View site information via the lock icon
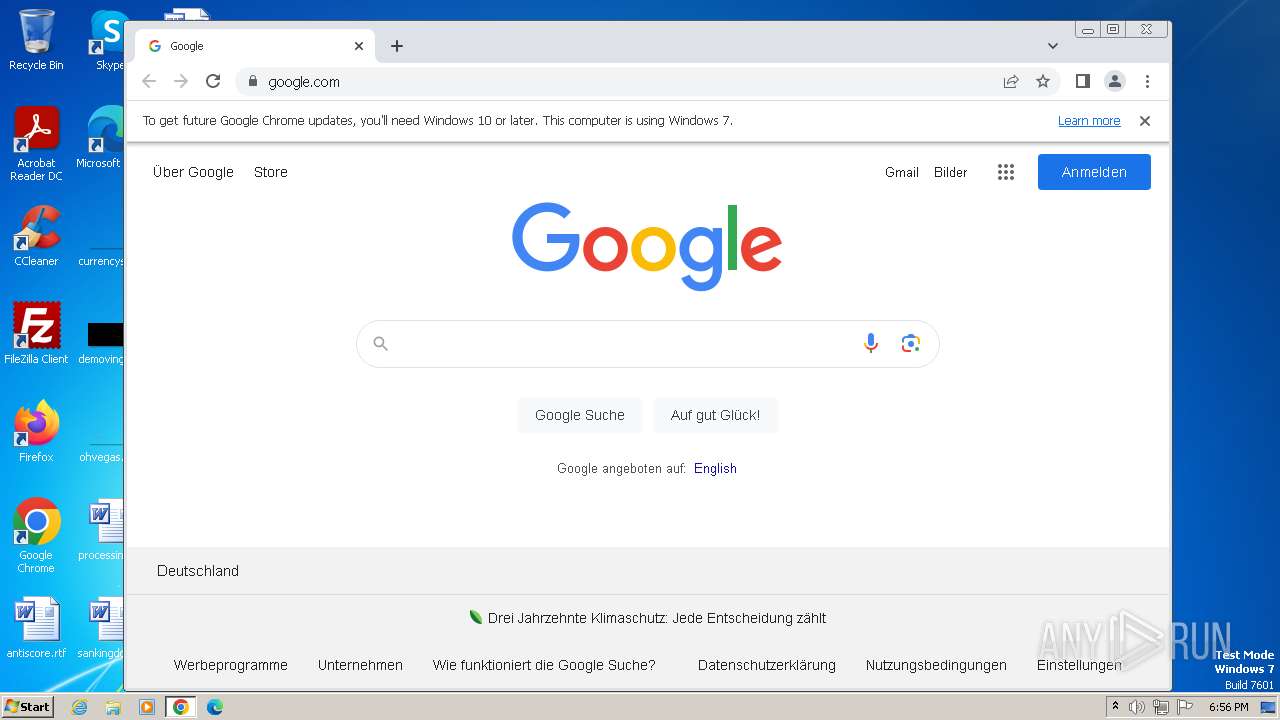 252,81
